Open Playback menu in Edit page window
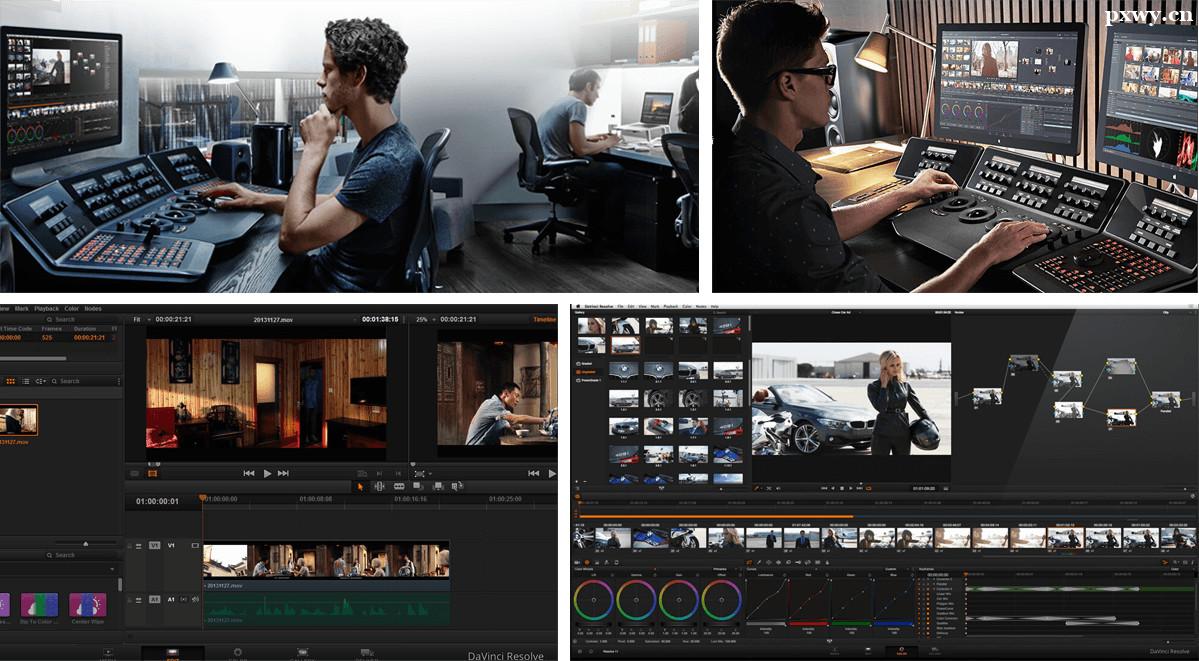This screenshot has height=661, width=1199. [x=47, y=308]
